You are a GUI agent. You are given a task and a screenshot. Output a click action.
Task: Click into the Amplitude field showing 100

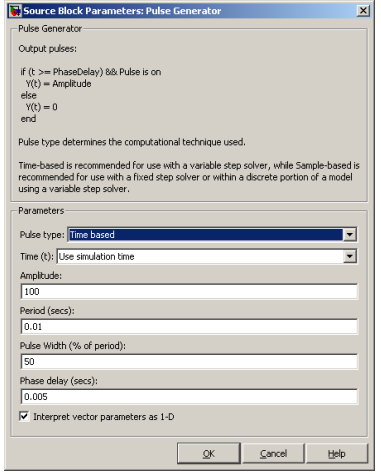coord(189,292)
